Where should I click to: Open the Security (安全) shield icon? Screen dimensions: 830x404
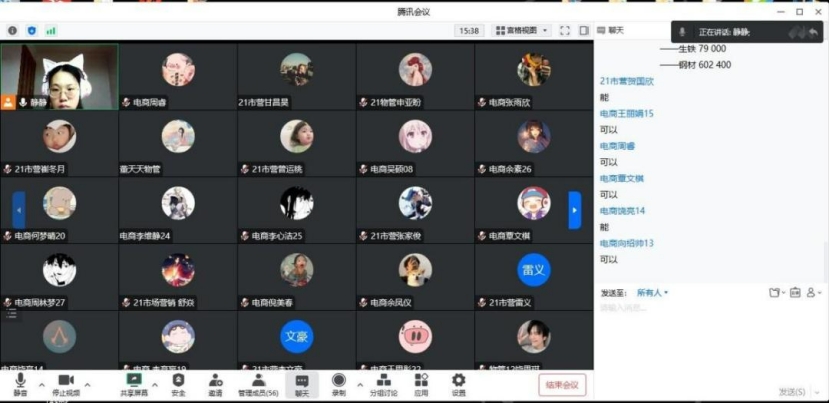(179, 383)
